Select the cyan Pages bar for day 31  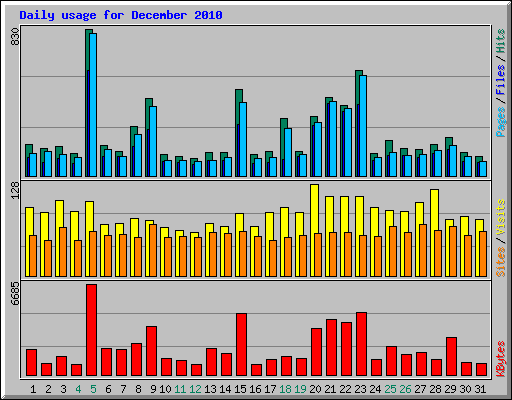(483, 169)
